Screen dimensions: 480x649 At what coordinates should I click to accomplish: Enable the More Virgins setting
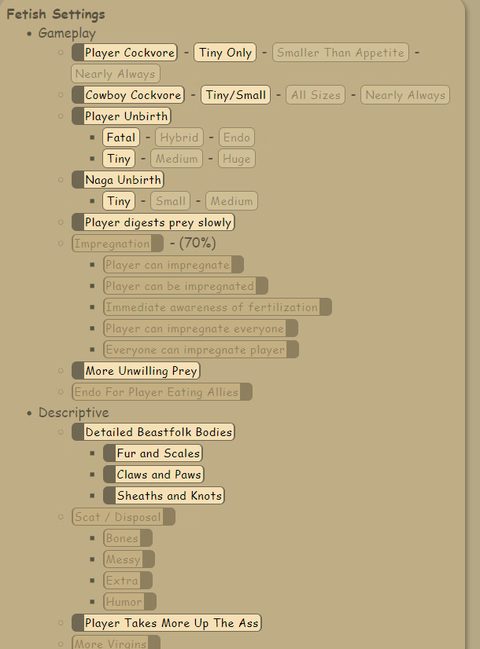116,642
